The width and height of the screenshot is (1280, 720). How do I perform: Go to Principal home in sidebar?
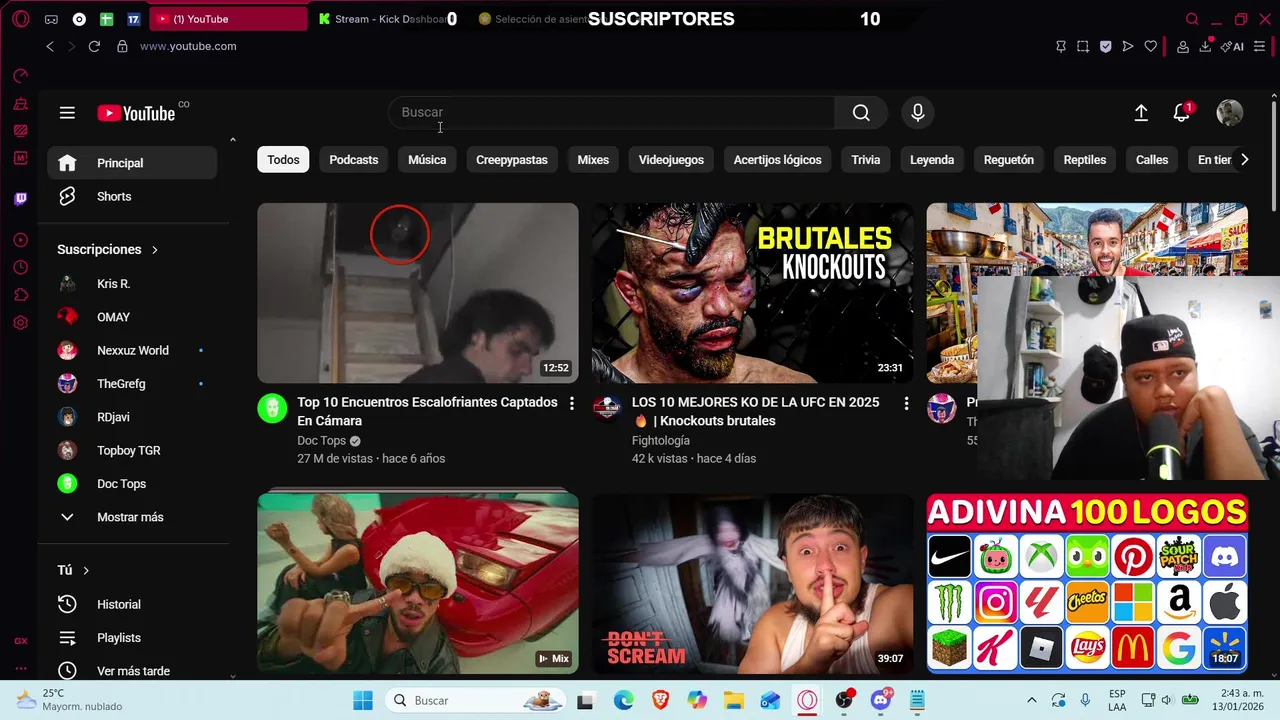[132, 163]
